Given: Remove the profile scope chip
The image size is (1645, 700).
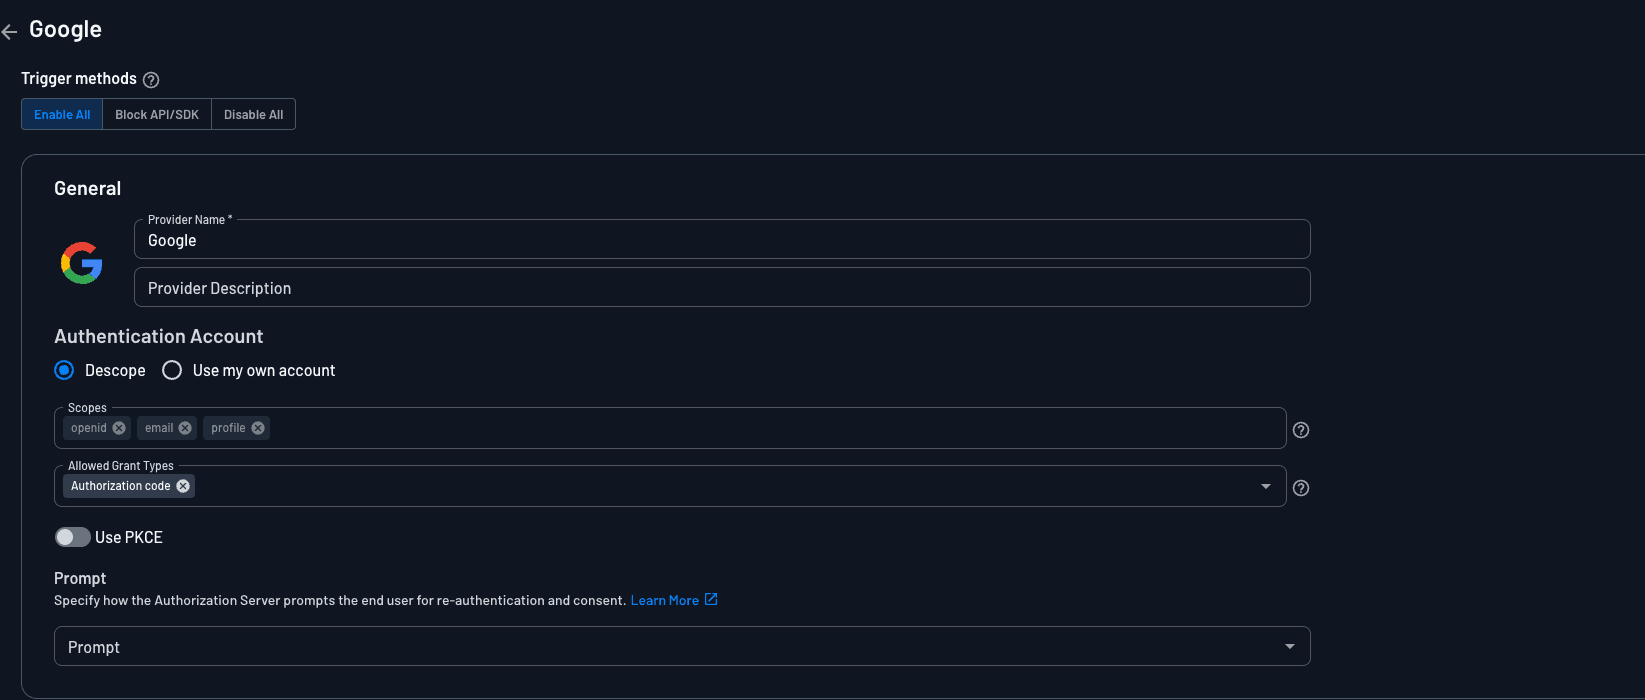Looking at the screenshot, I should 258,428.
